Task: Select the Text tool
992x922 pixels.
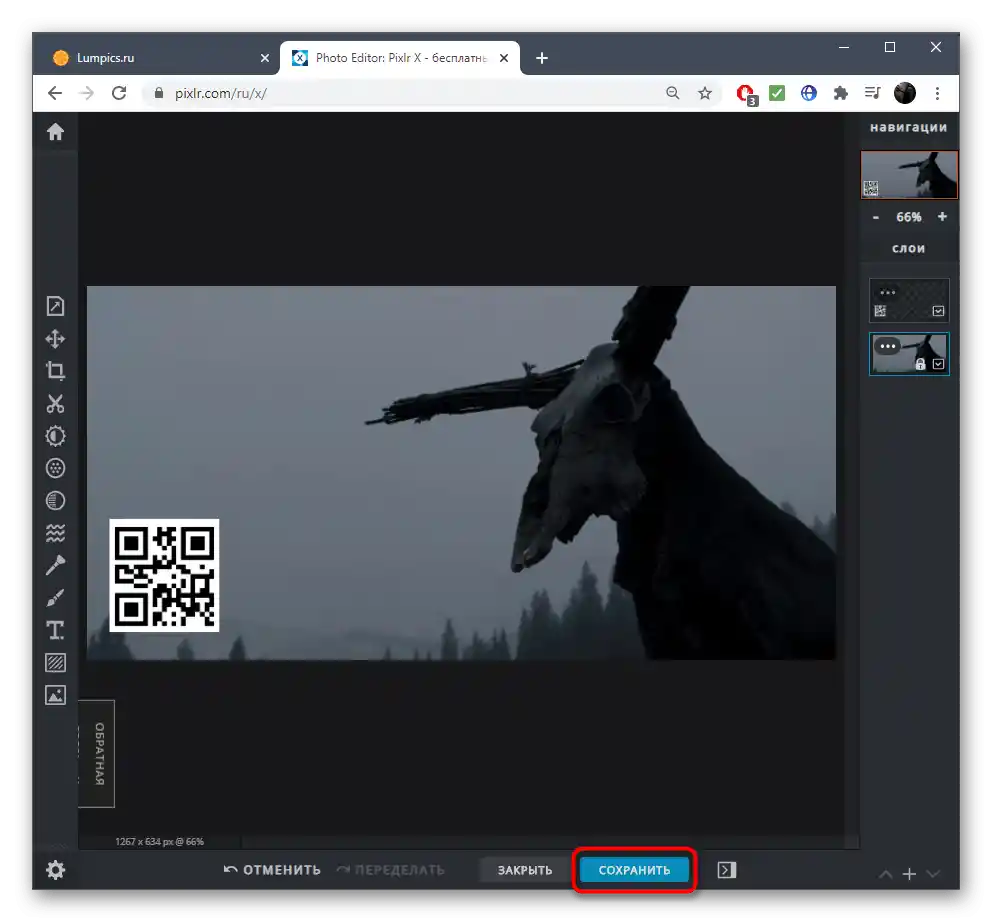Action: pos(55,630)
